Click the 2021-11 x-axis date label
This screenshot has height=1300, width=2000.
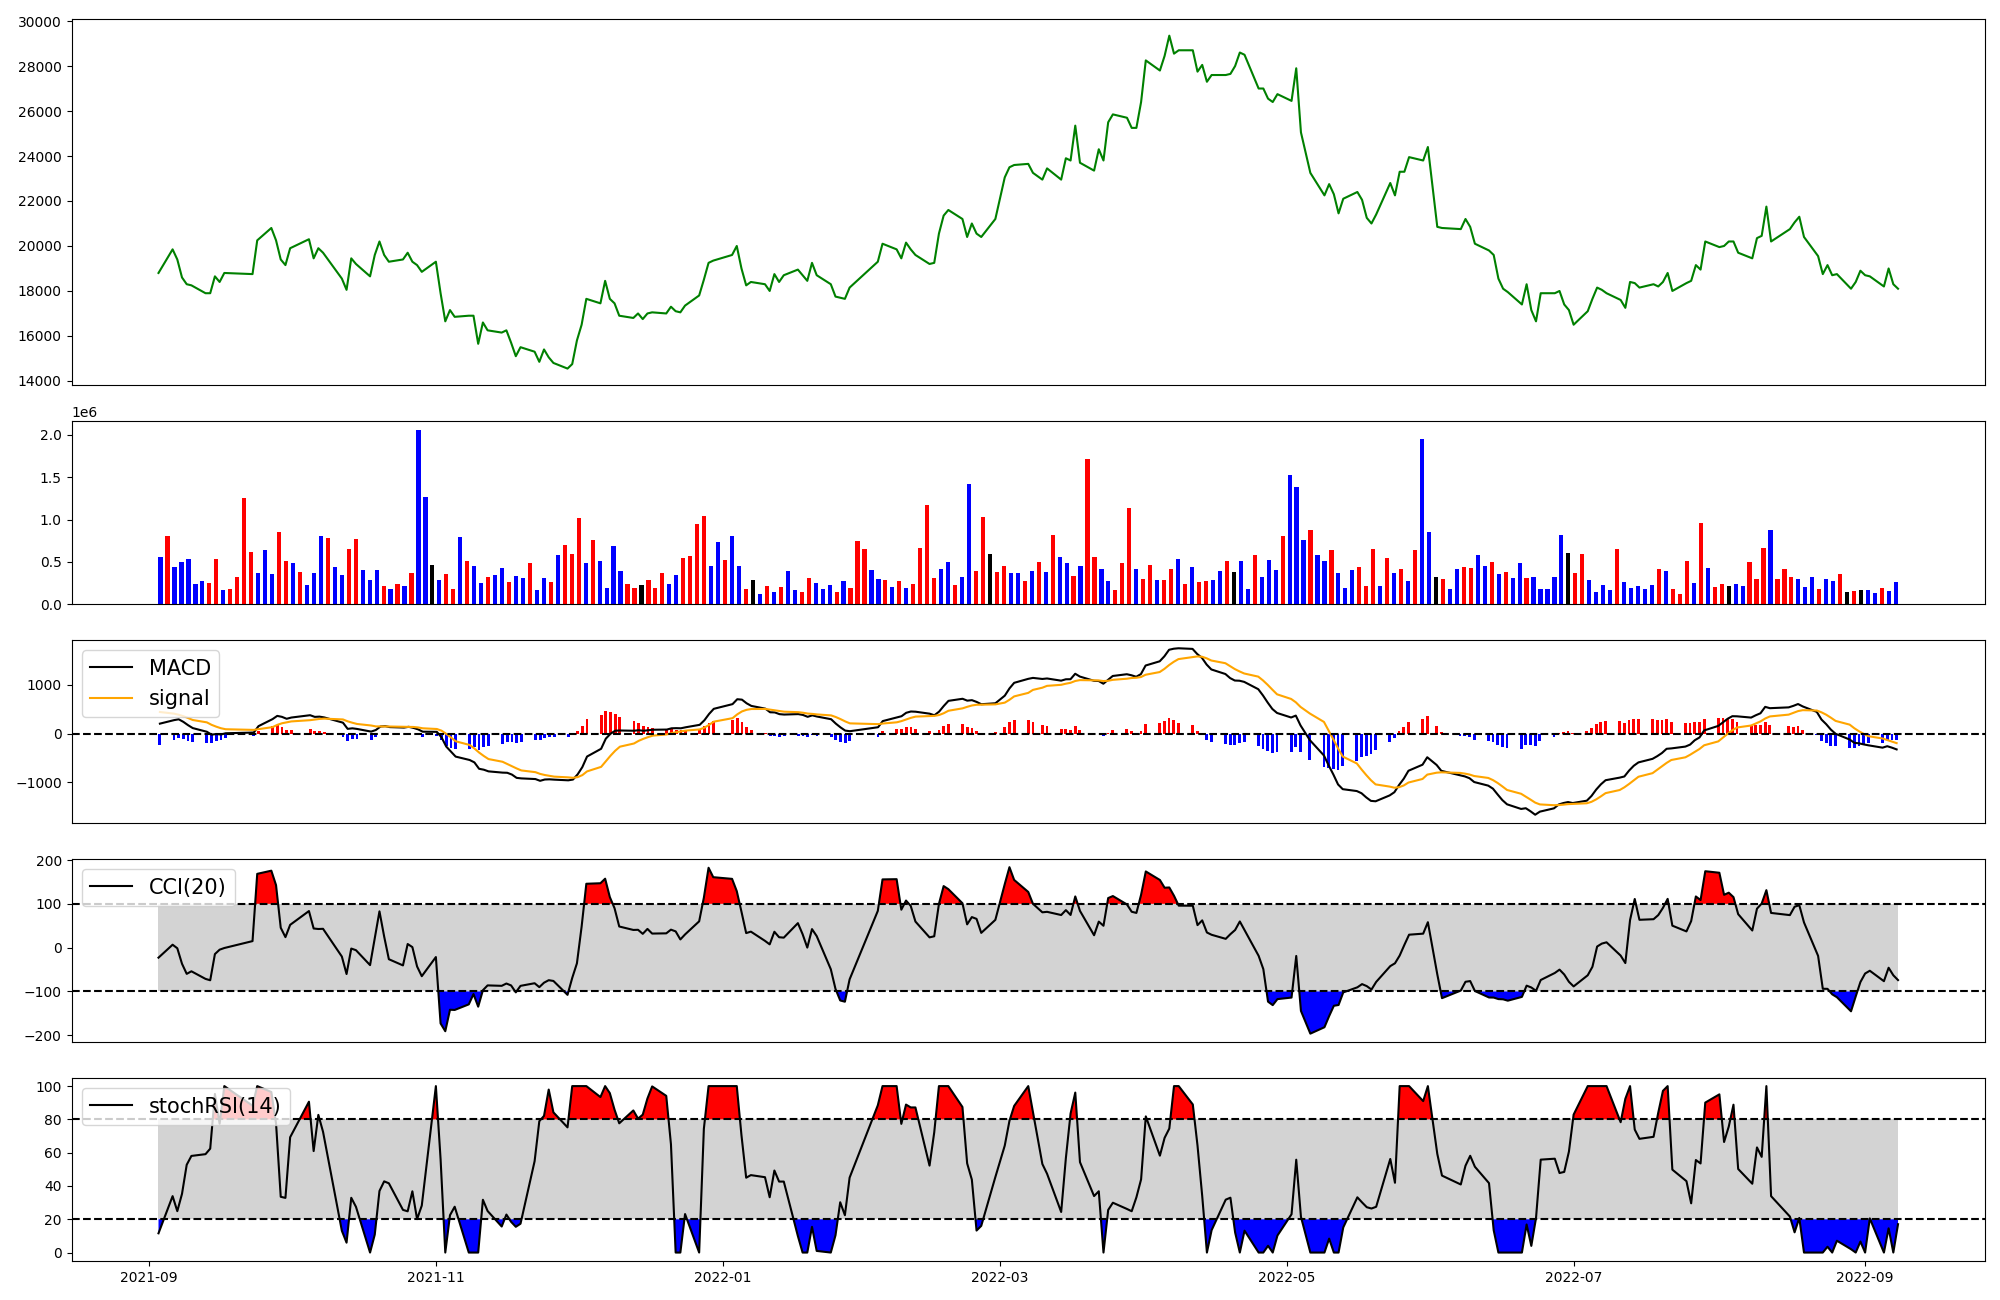coord(436,1277)
